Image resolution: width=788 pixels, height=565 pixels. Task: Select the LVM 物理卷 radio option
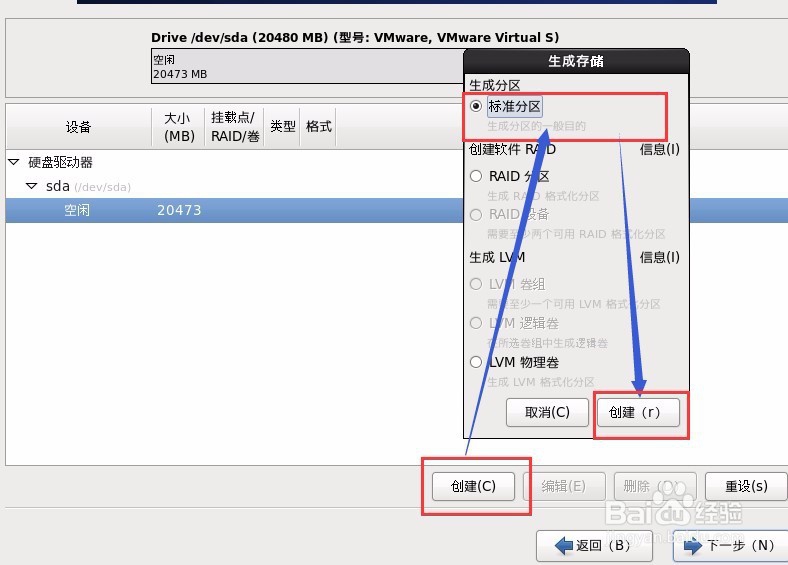click(x=475, y=362)
